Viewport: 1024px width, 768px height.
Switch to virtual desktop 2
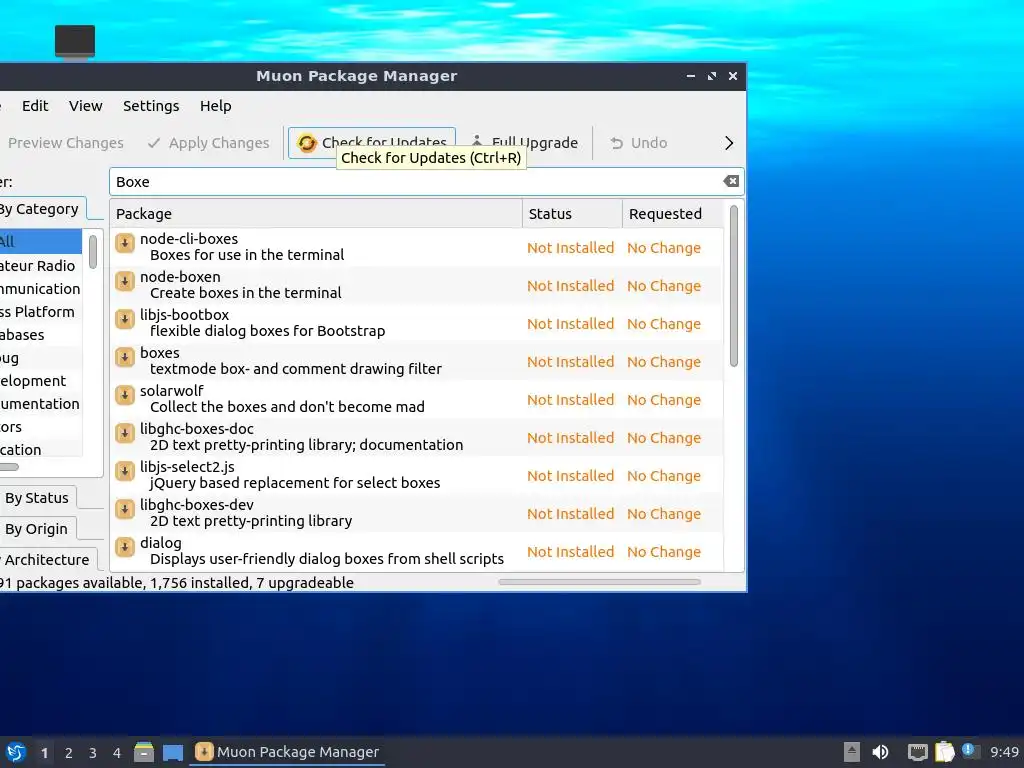tap(69, 753)
